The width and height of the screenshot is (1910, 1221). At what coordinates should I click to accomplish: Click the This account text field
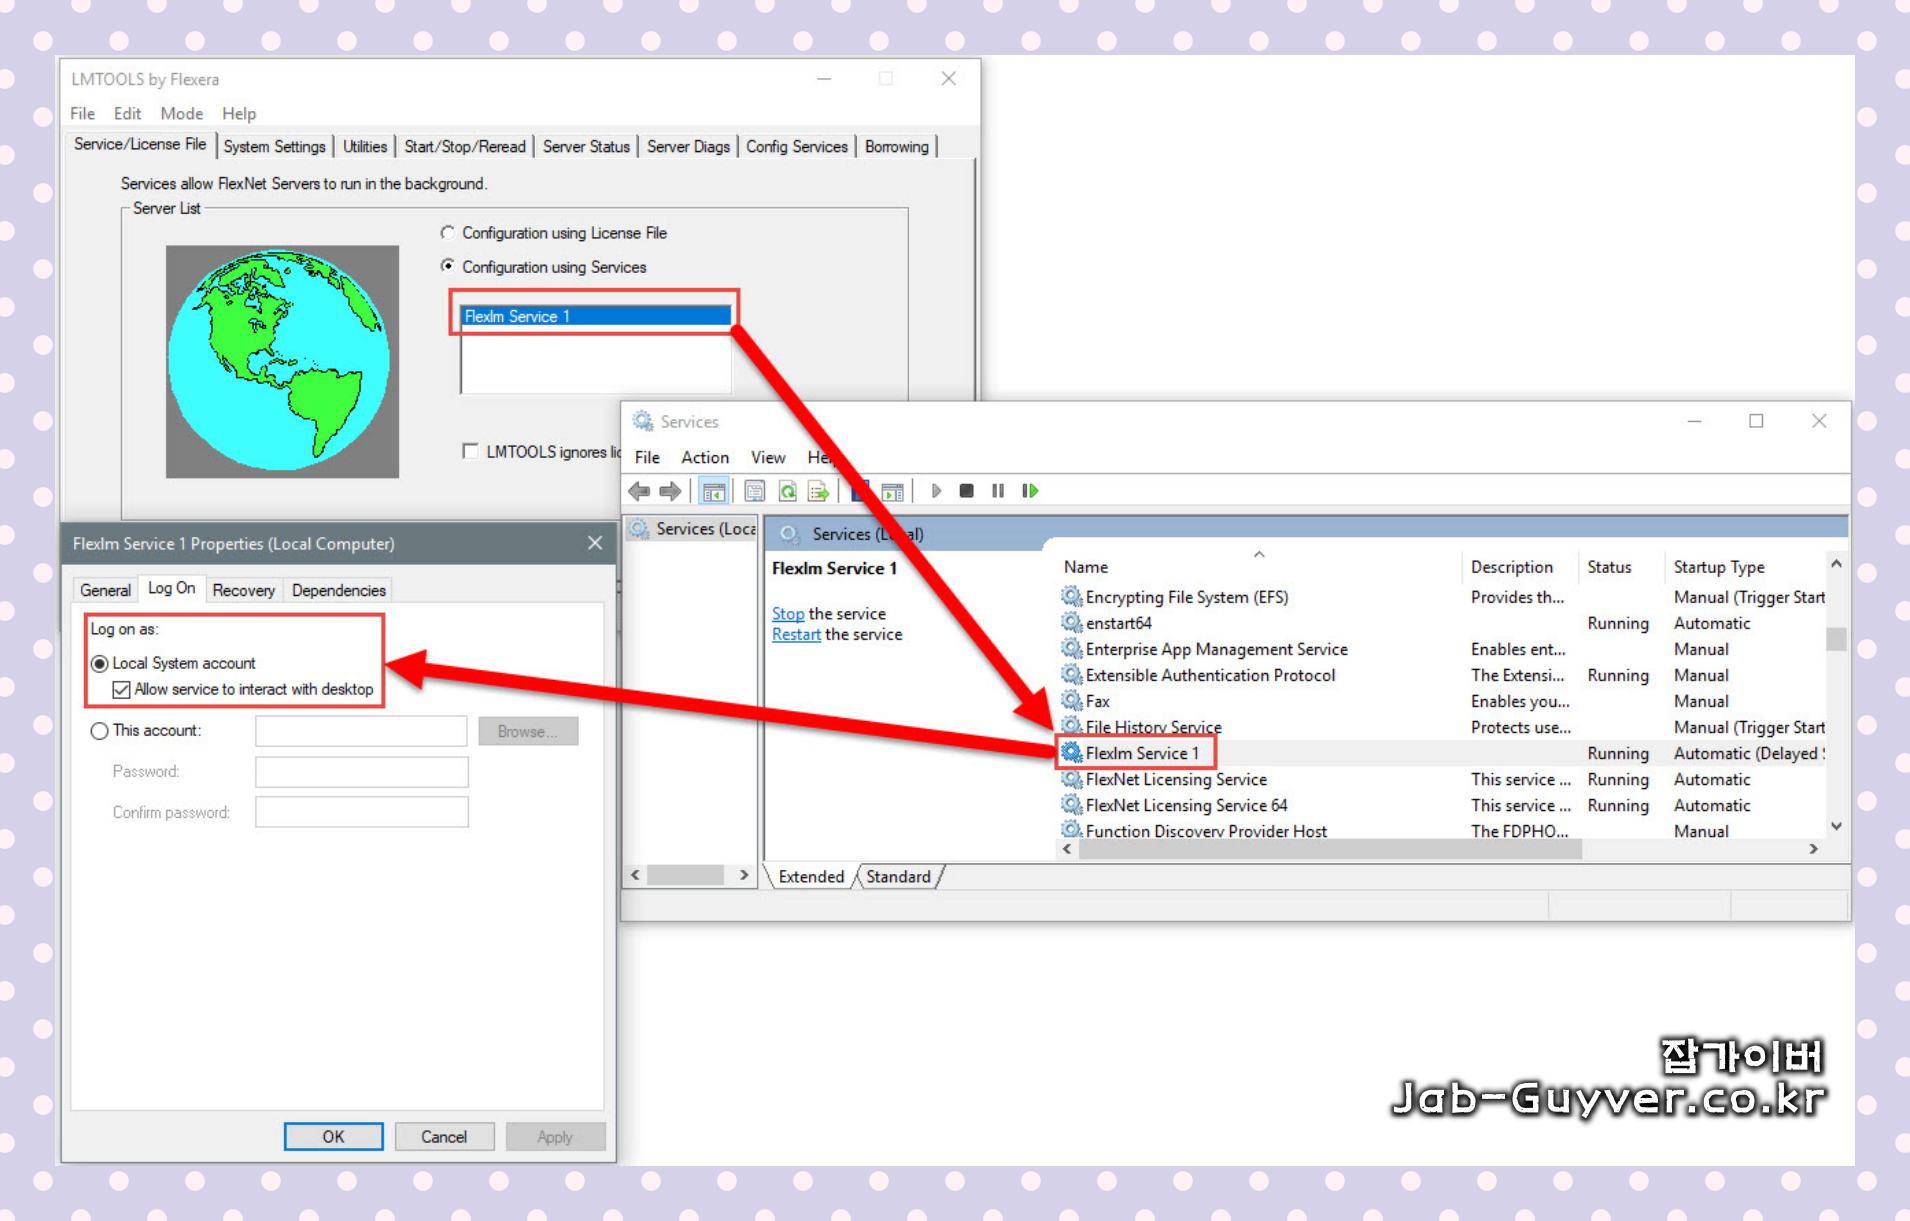click(361, 731)
